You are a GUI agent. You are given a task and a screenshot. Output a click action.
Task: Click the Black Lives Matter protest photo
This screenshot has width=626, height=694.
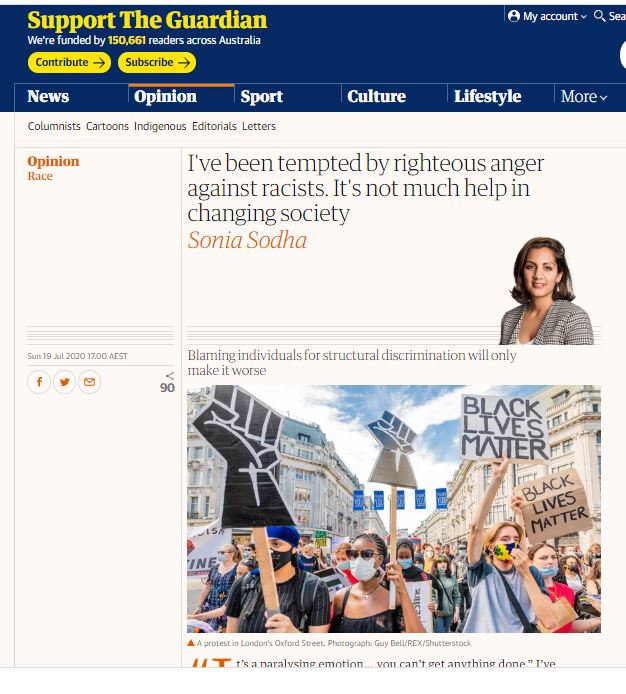(x=394, y=509)
